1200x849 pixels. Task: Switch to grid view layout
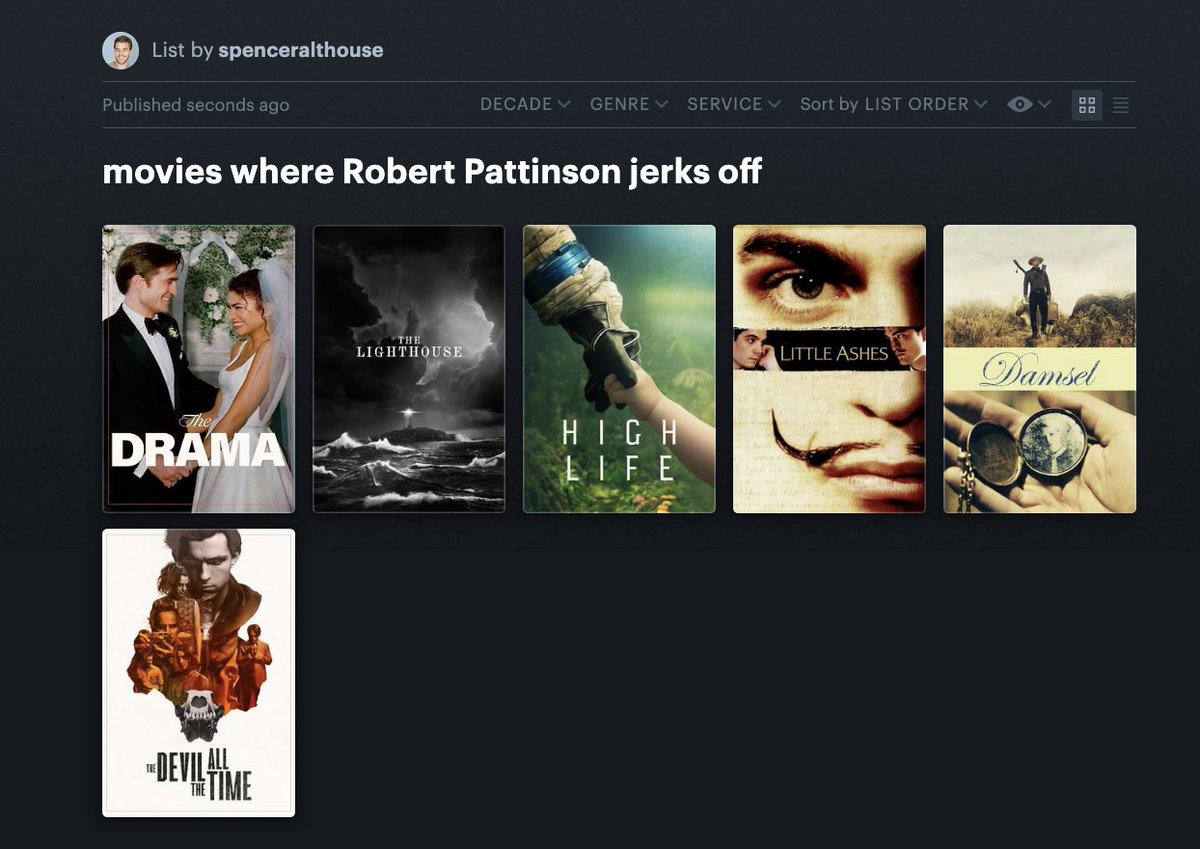1087,104
